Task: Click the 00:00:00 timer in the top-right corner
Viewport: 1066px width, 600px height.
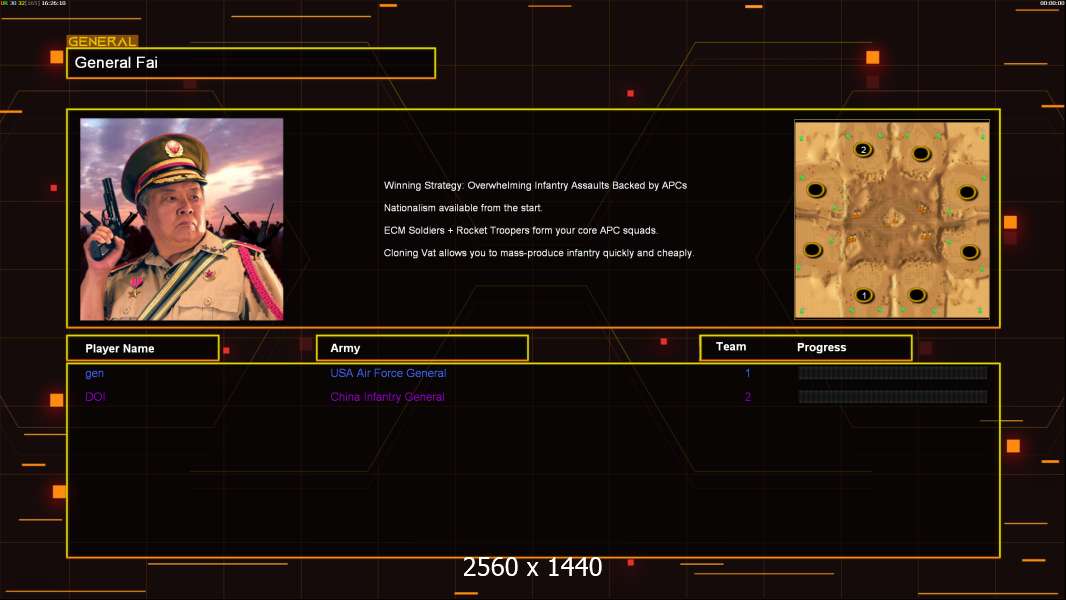Action: [1051, 3]
